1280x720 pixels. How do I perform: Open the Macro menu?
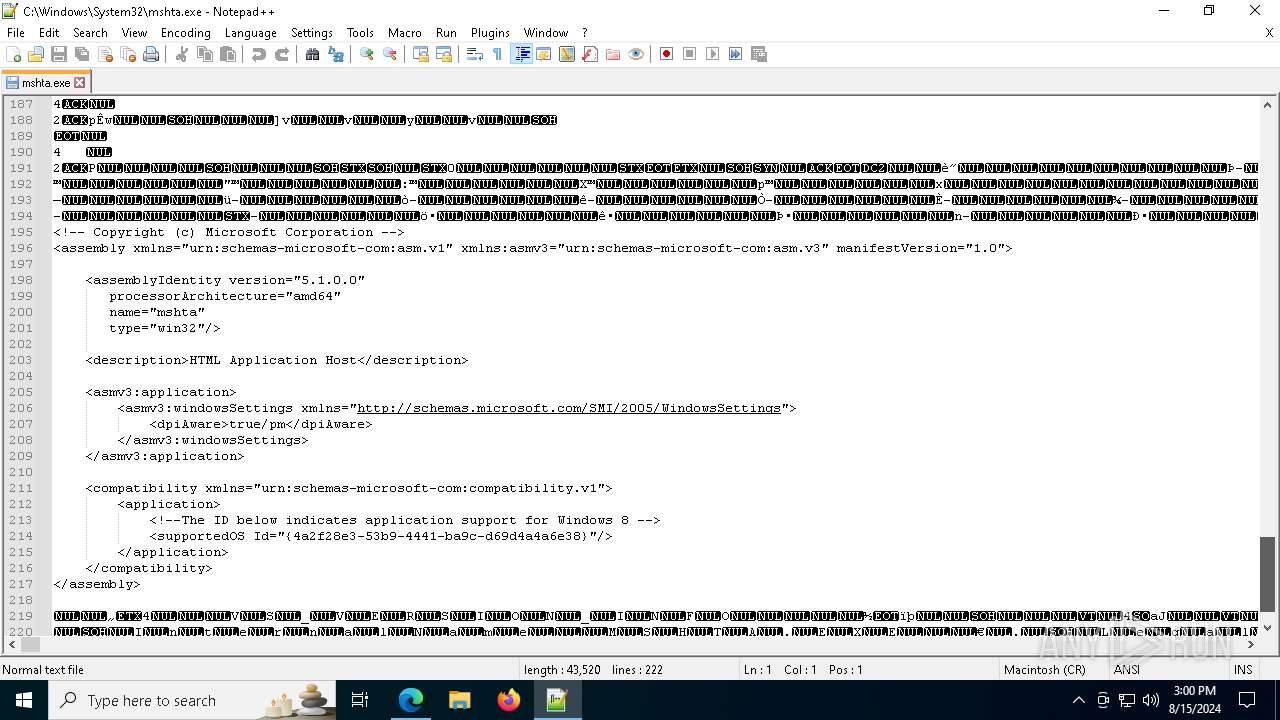[x=405, y=33]
